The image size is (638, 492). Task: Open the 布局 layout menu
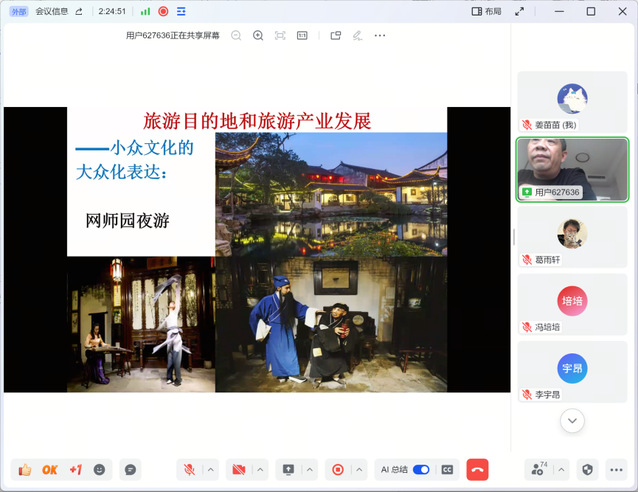point(486,11)
